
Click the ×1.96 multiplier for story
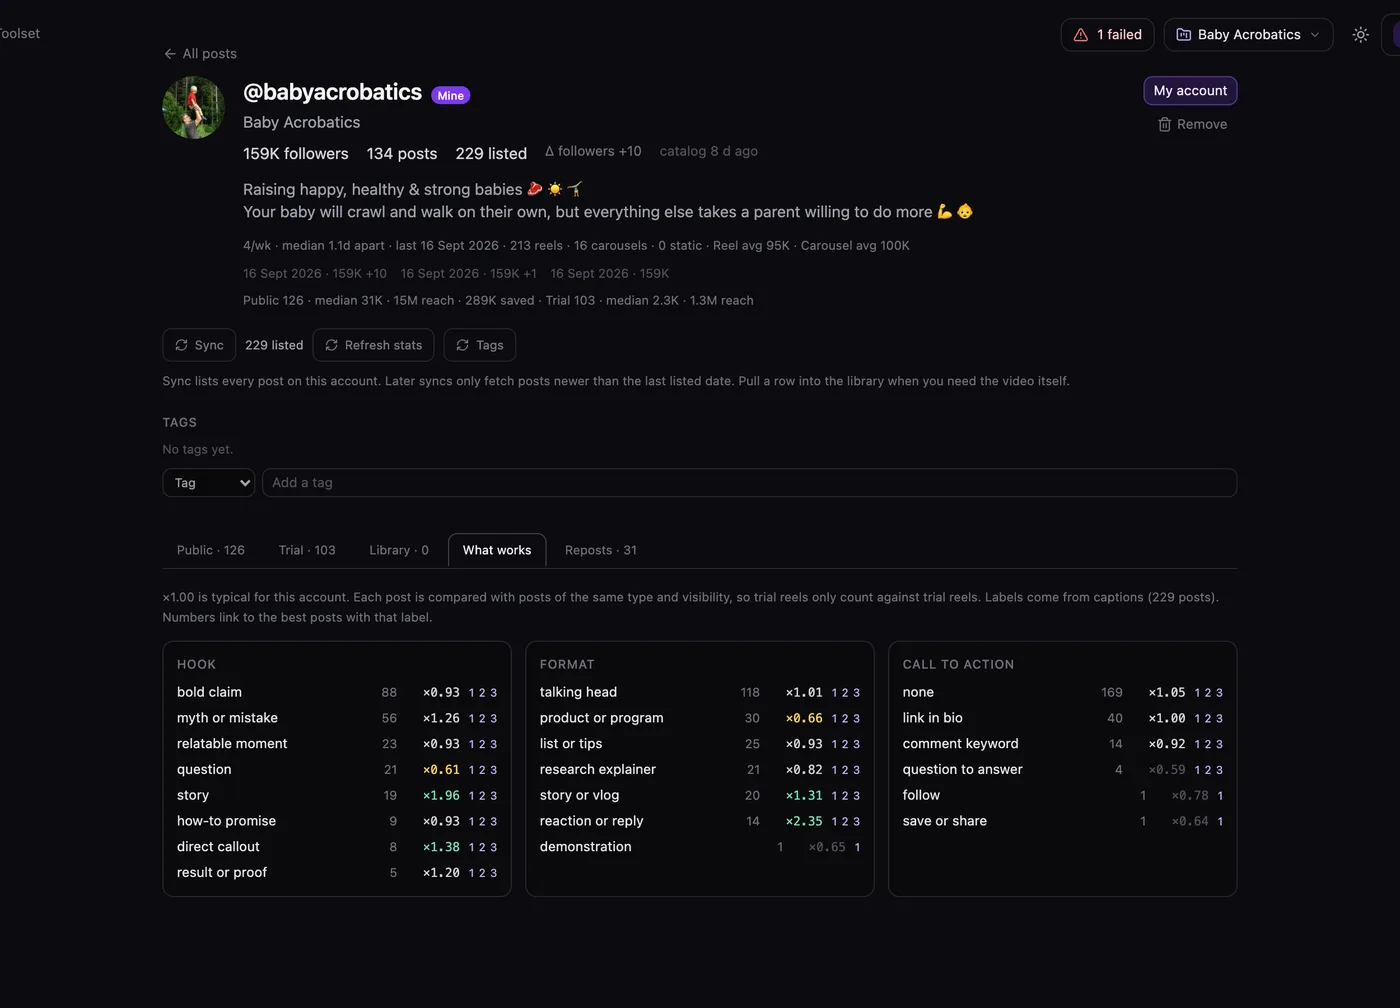(x=441, y=796)
